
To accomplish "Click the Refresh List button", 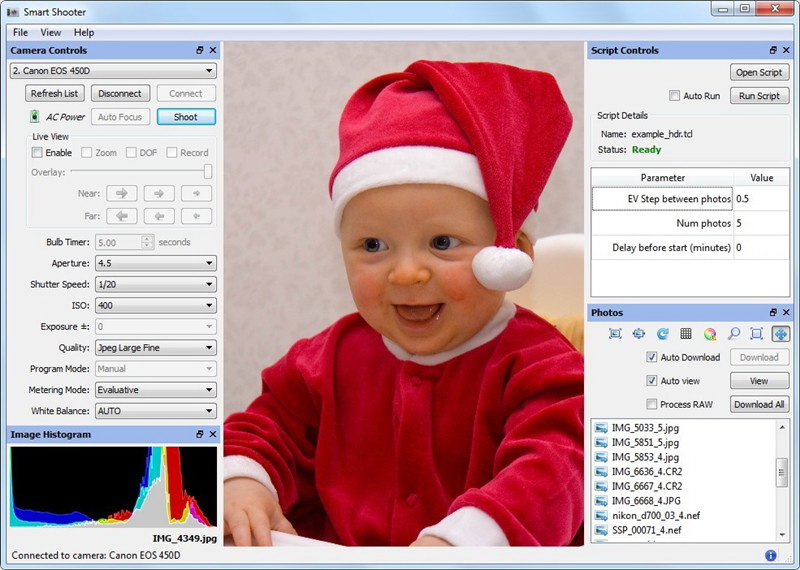I will coord(55,93).
